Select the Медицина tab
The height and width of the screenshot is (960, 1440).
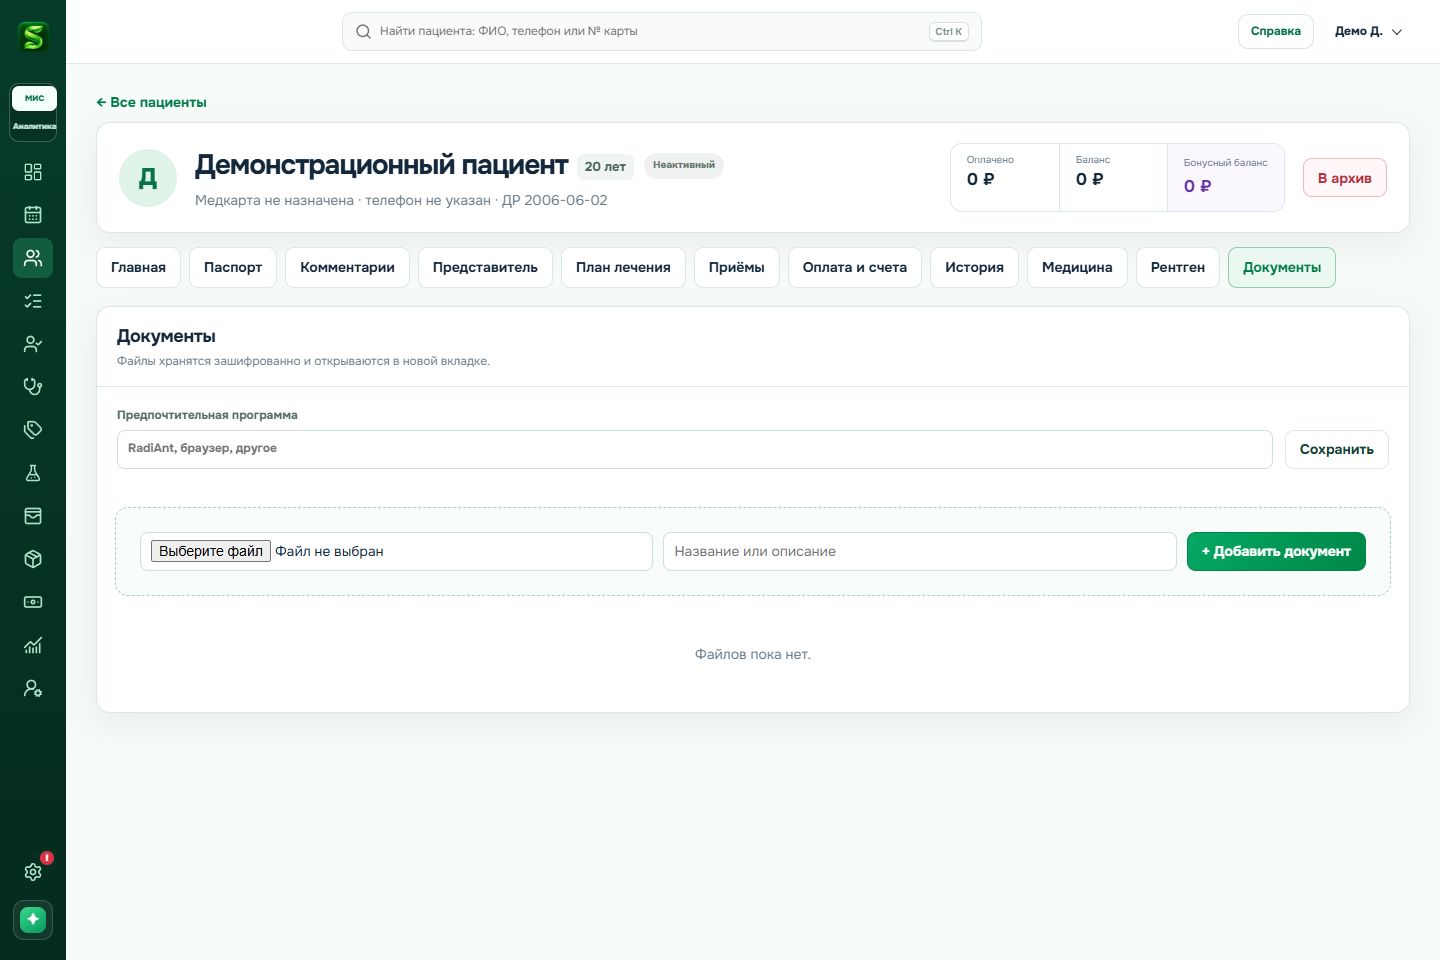pos(1077,267)
